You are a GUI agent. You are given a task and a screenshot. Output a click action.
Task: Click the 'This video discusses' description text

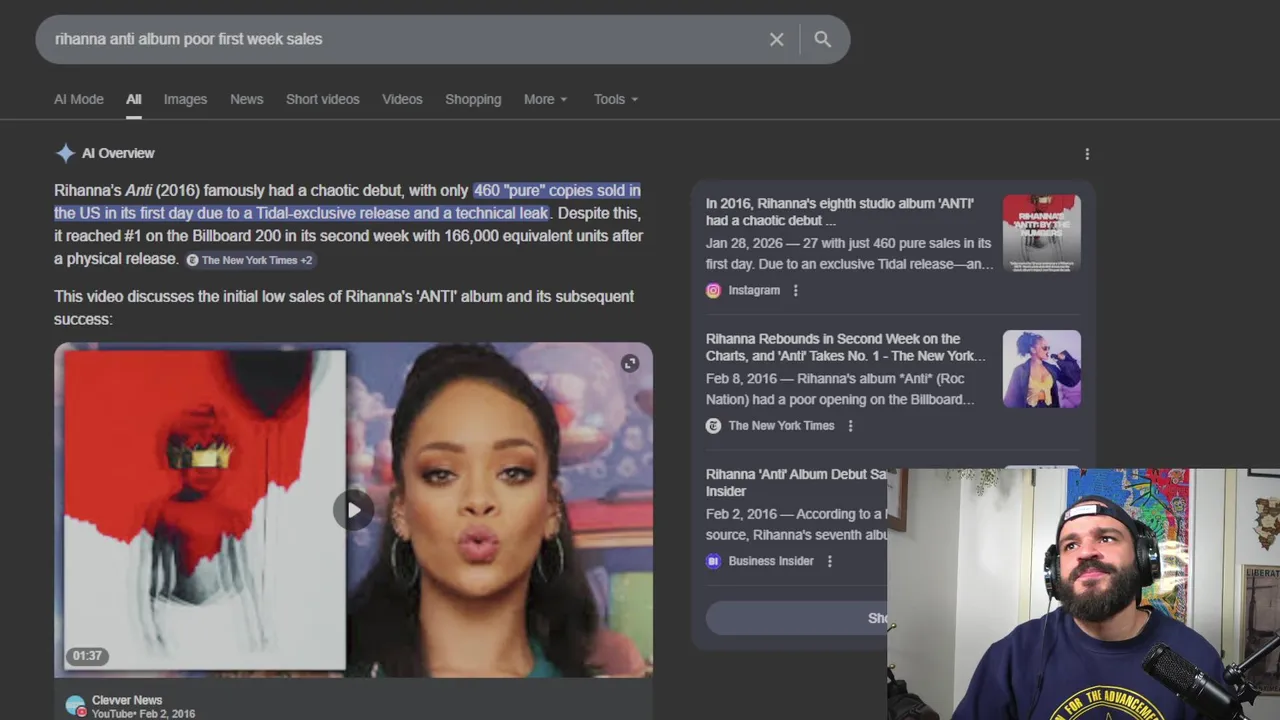[344, 307]
